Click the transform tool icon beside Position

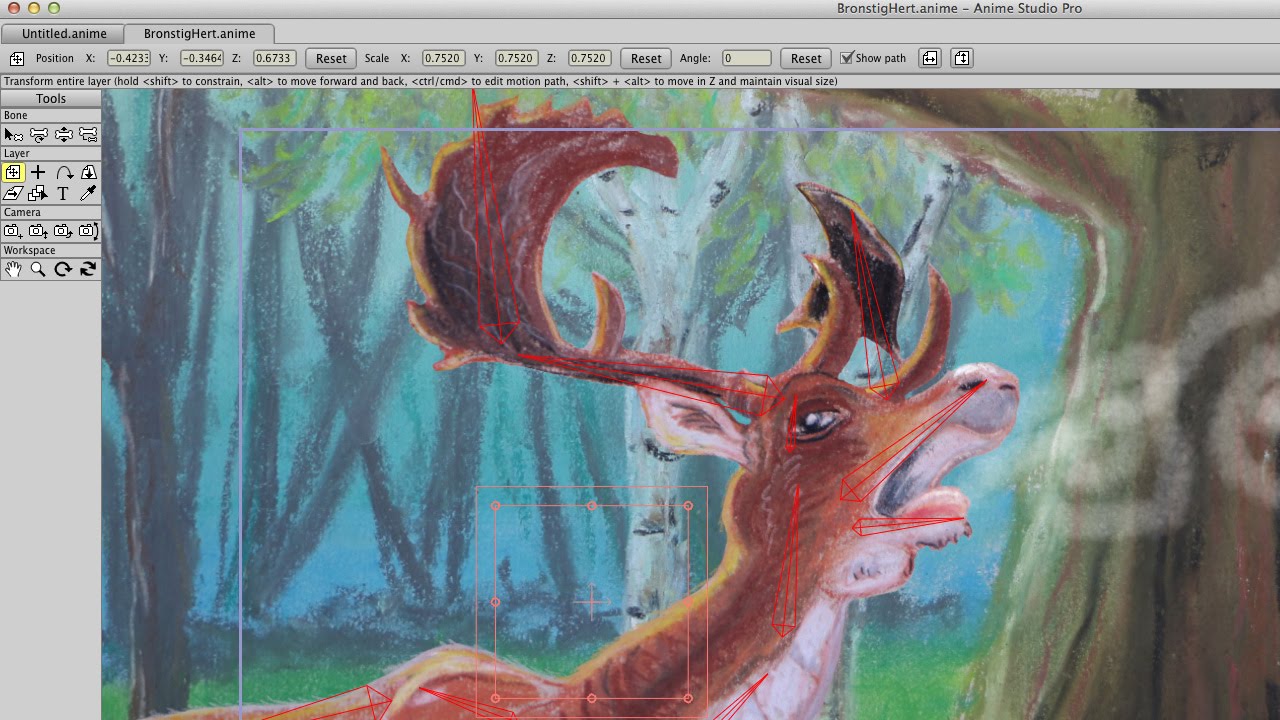point(17,58)
